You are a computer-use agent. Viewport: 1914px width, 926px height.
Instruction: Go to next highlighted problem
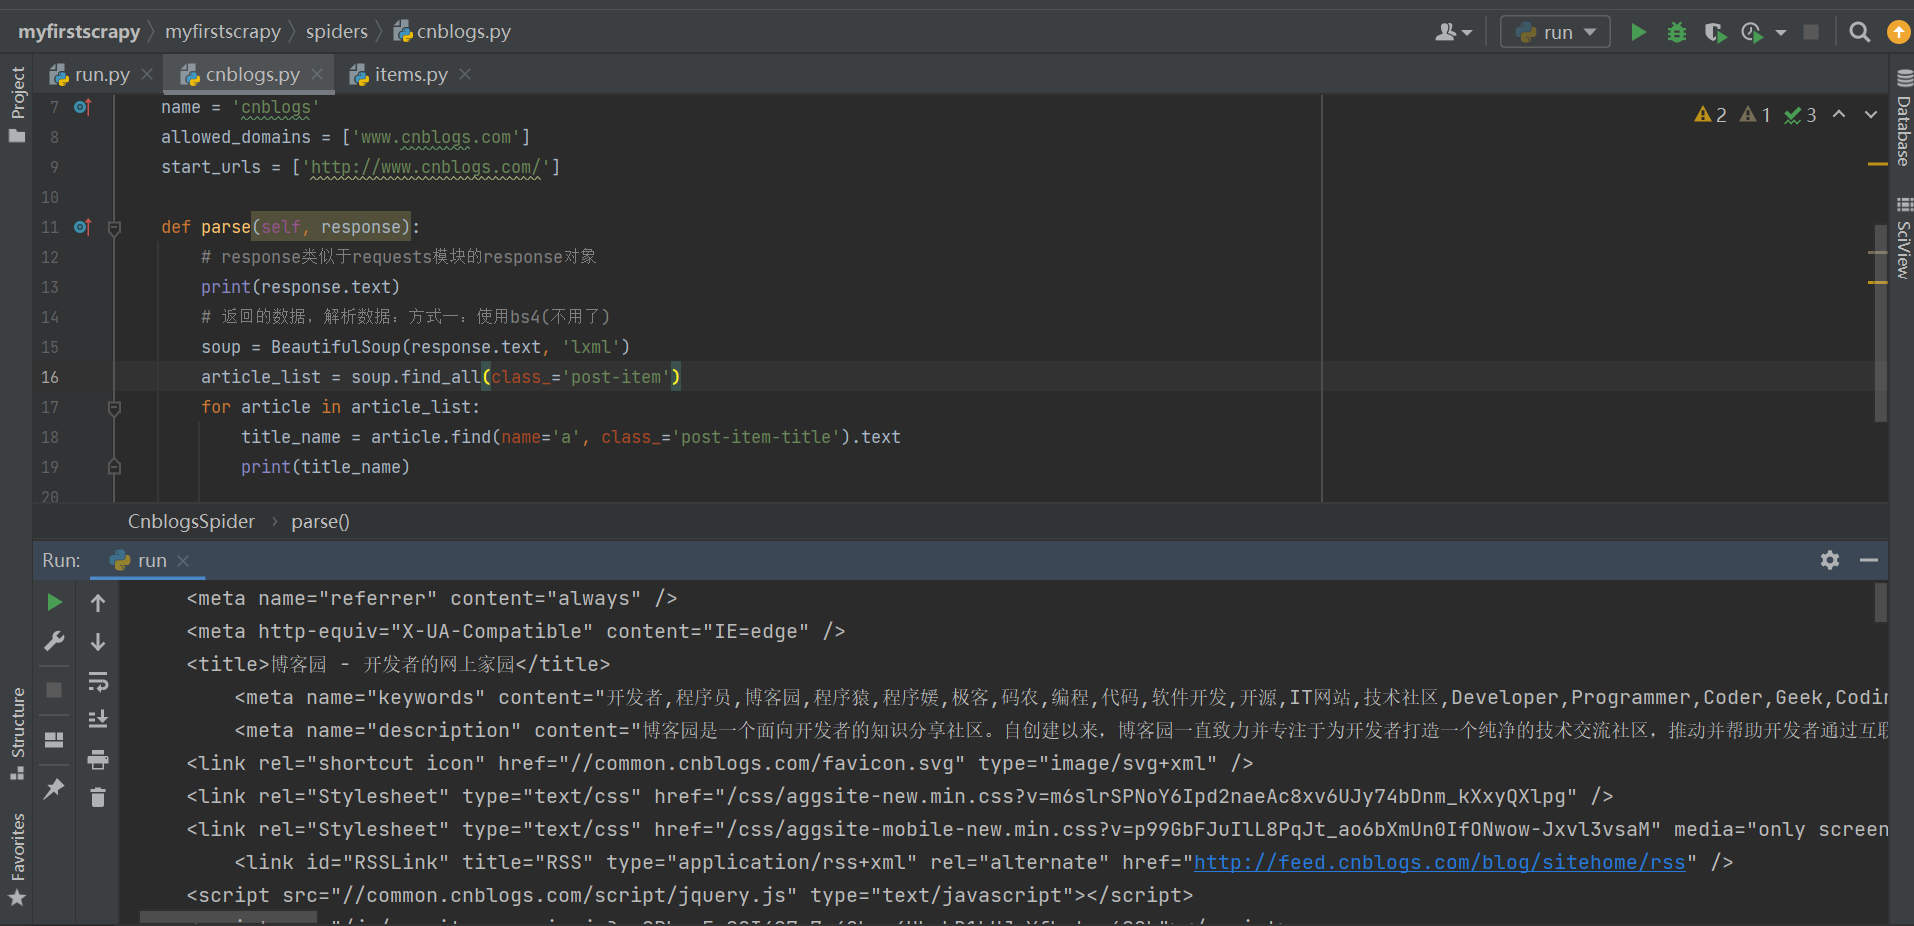pos(1871,115)
